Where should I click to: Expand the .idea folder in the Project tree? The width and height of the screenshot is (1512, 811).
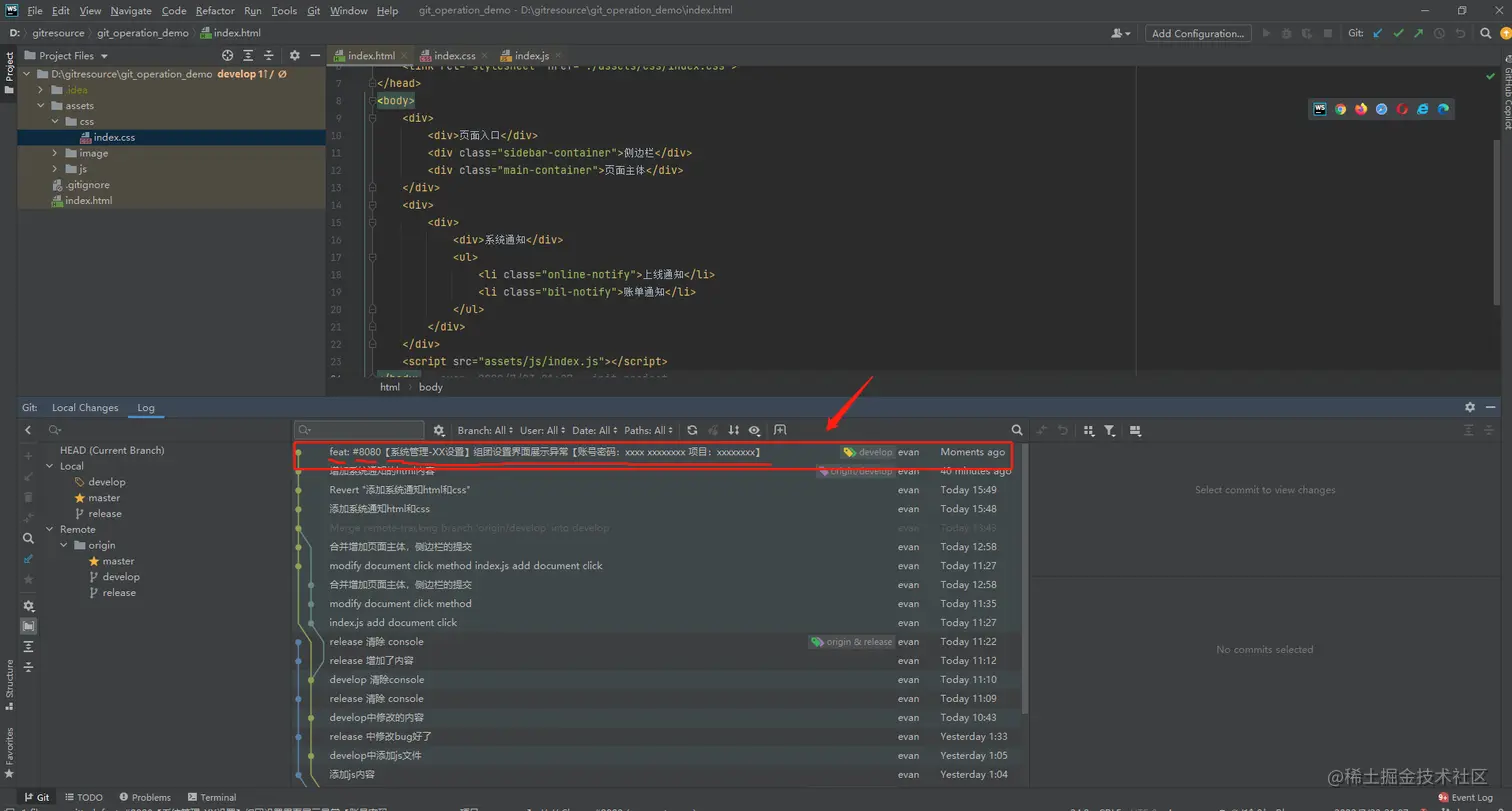pyautogui.click(x=40, y=89)
